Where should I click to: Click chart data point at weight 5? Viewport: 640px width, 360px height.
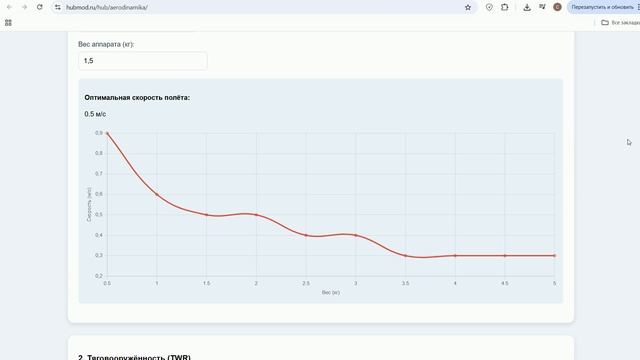(x=554, y=256)
